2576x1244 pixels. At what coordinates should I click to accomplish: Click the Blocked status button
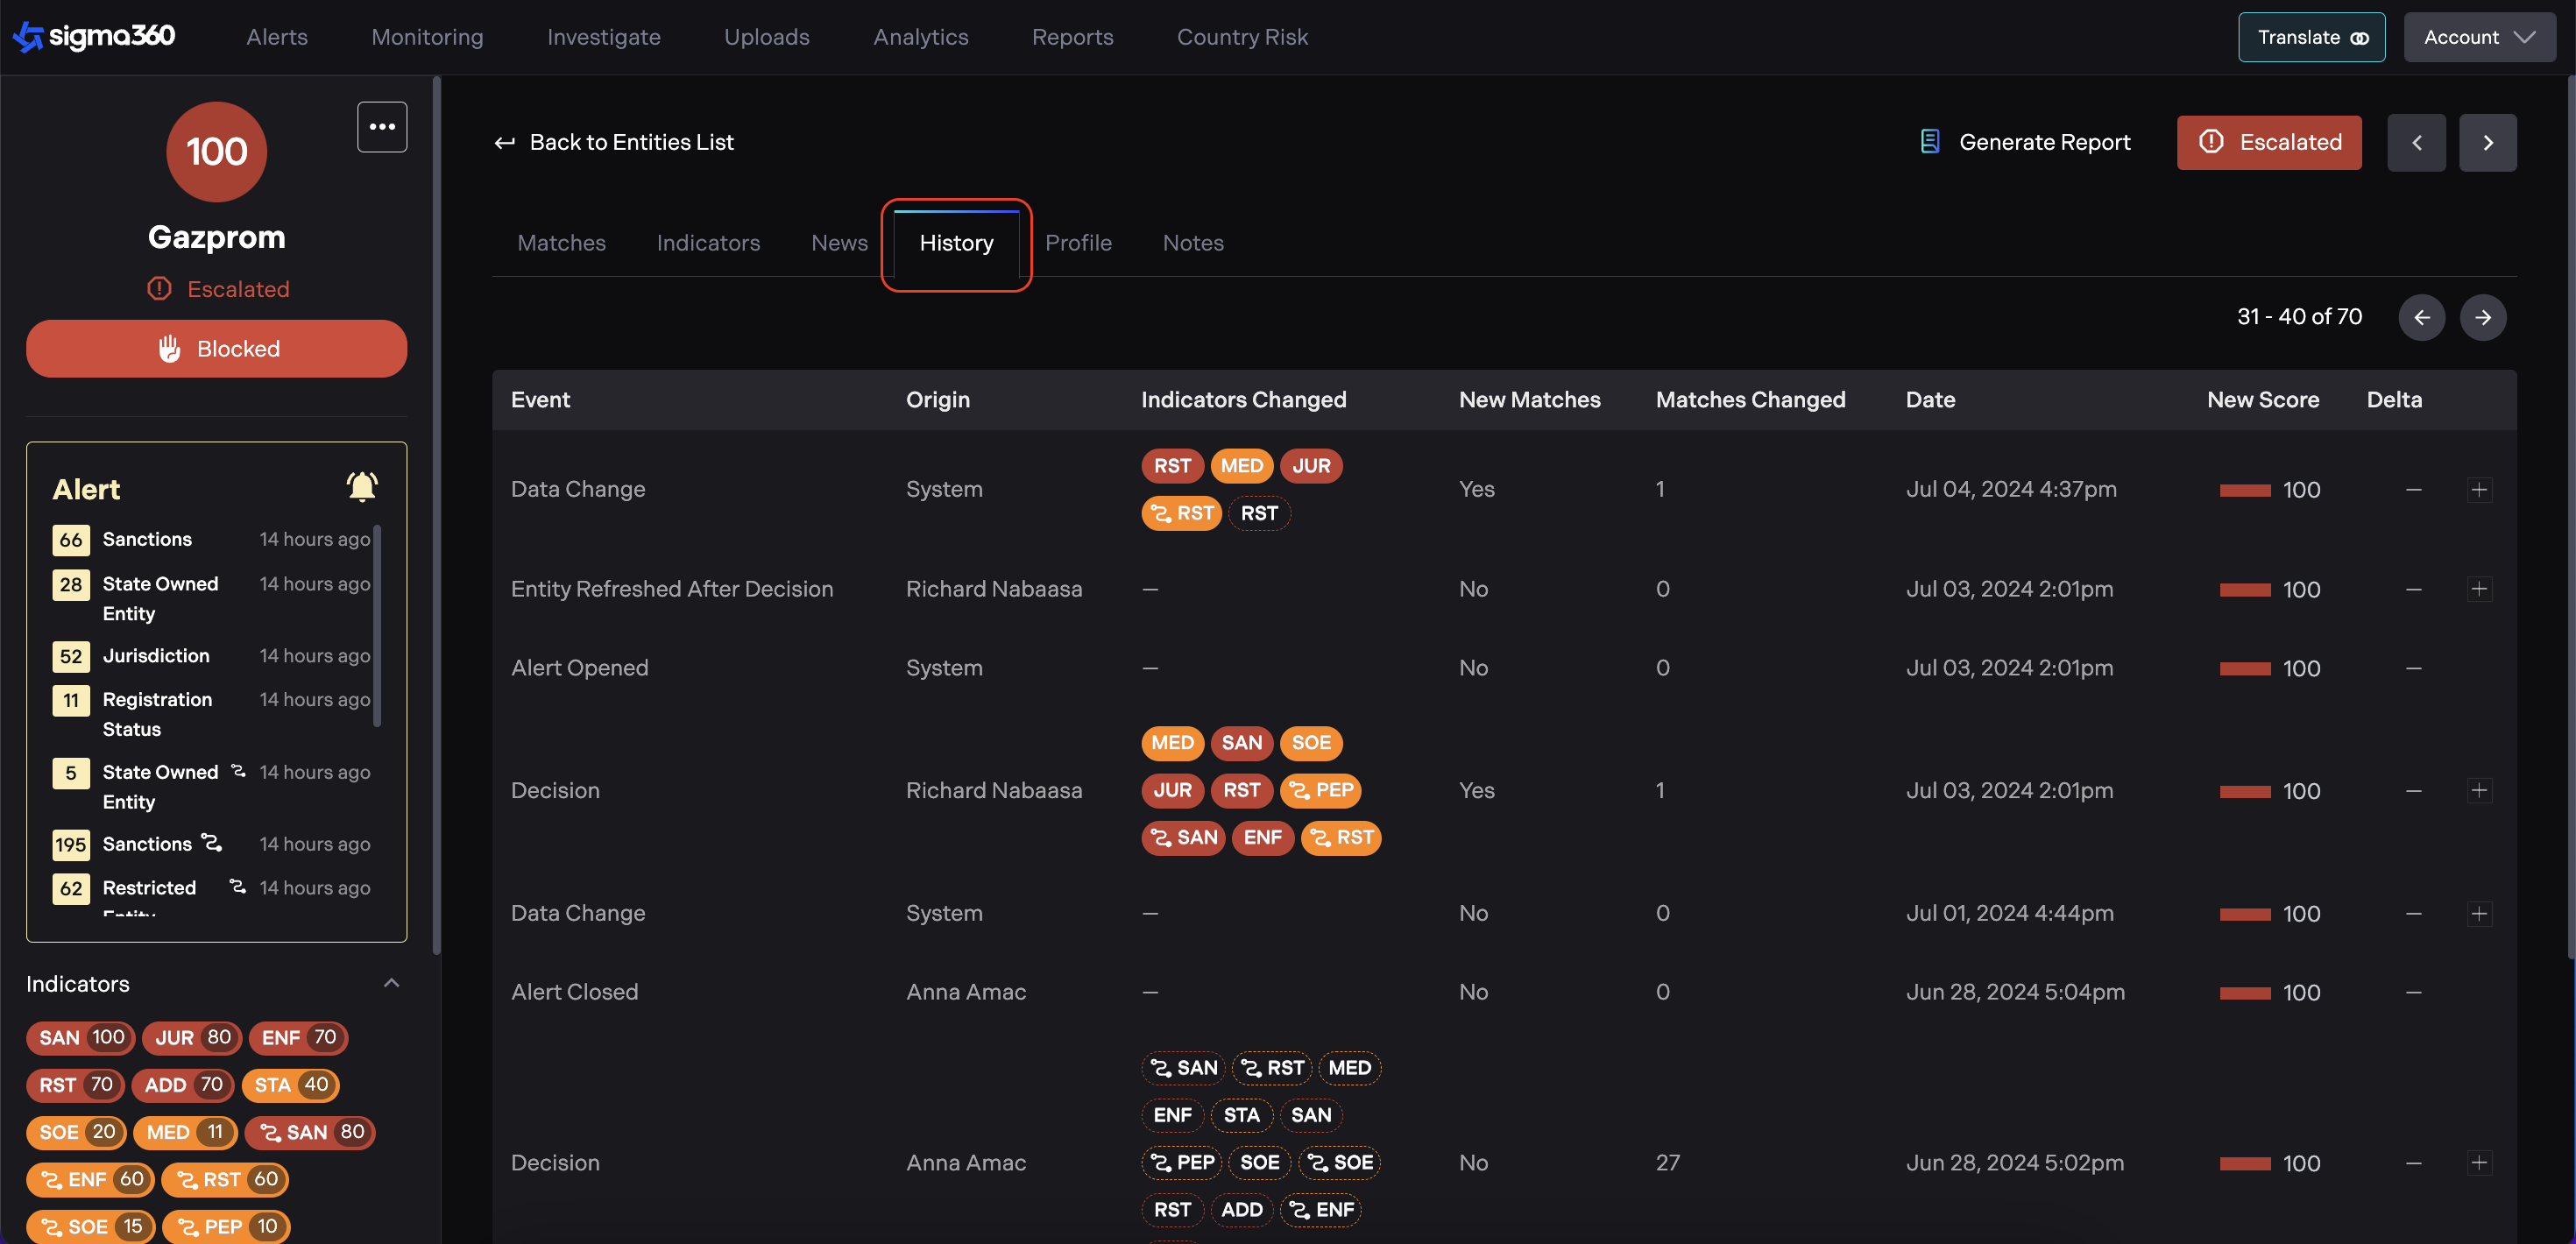(216, 349)
